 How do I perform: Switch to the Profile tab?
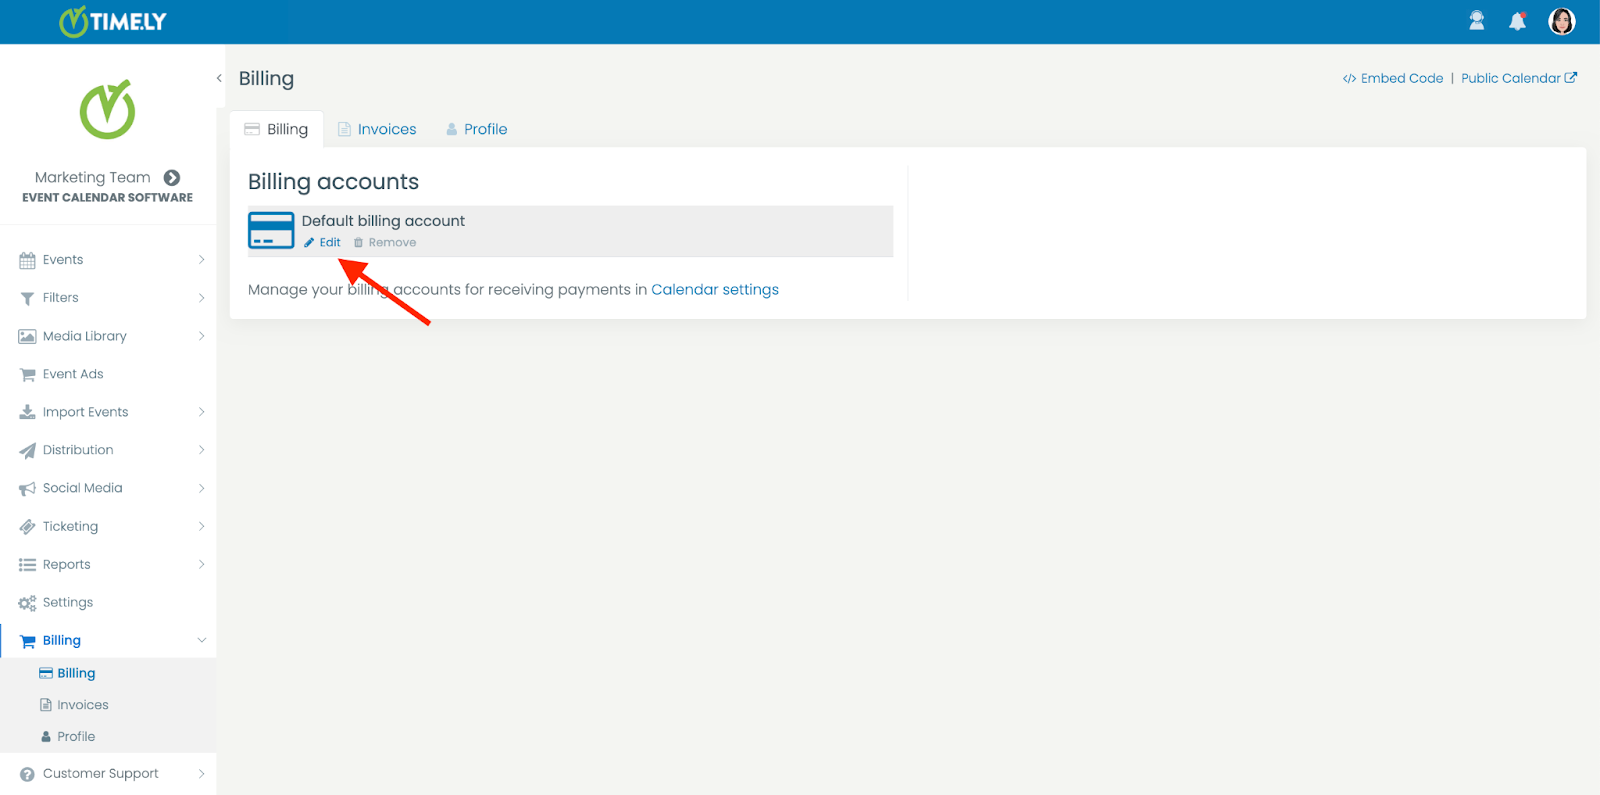[x=476, y=129]
